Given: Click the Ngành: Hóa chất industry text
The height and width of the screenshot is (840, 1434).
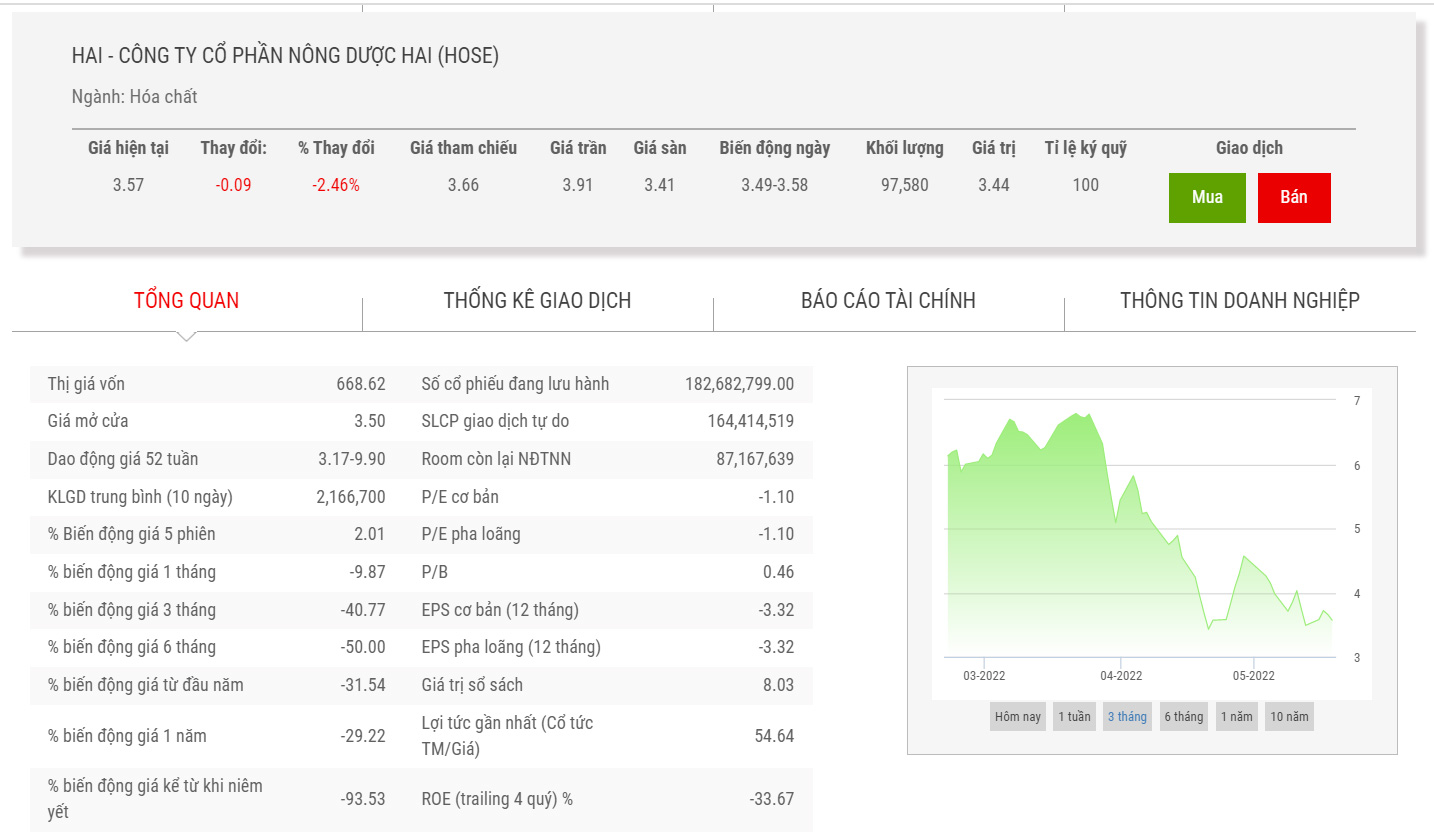Looking at the screenshot, I should coord(134,97).
